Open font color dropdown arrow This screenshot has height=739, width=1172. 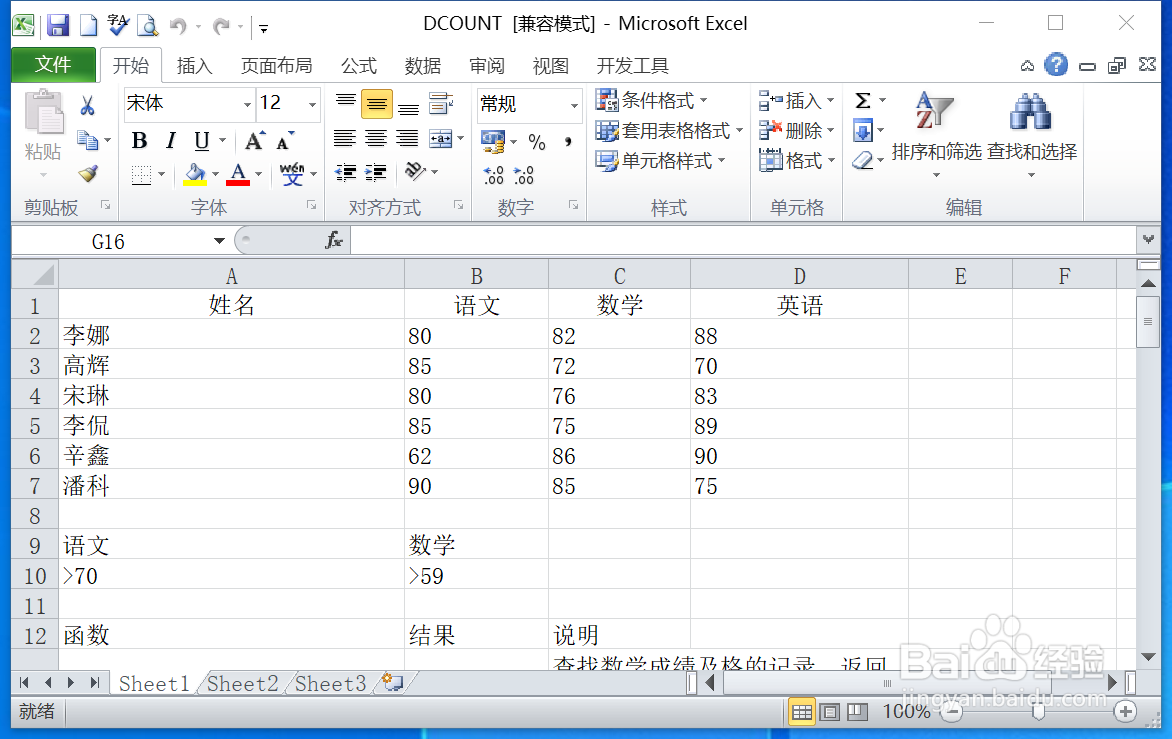(x=259, y=175)
